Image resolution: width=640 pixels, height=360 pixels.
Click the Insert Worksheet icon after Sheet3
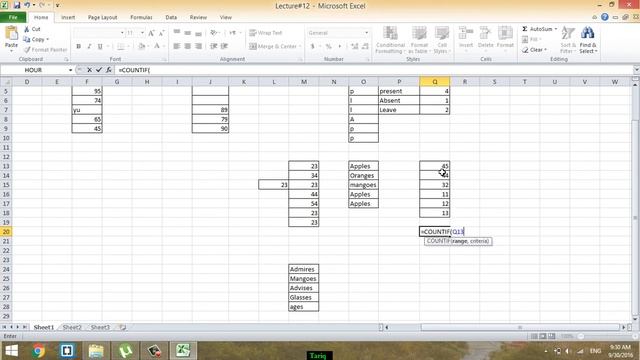click(122, 327)
